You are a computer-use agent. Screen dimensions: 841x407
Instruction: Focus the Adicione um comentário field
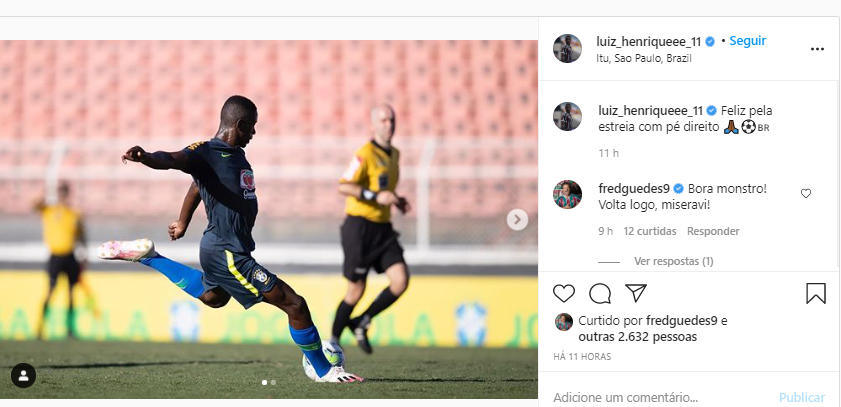pyautogui.click(x=660, y=397)
